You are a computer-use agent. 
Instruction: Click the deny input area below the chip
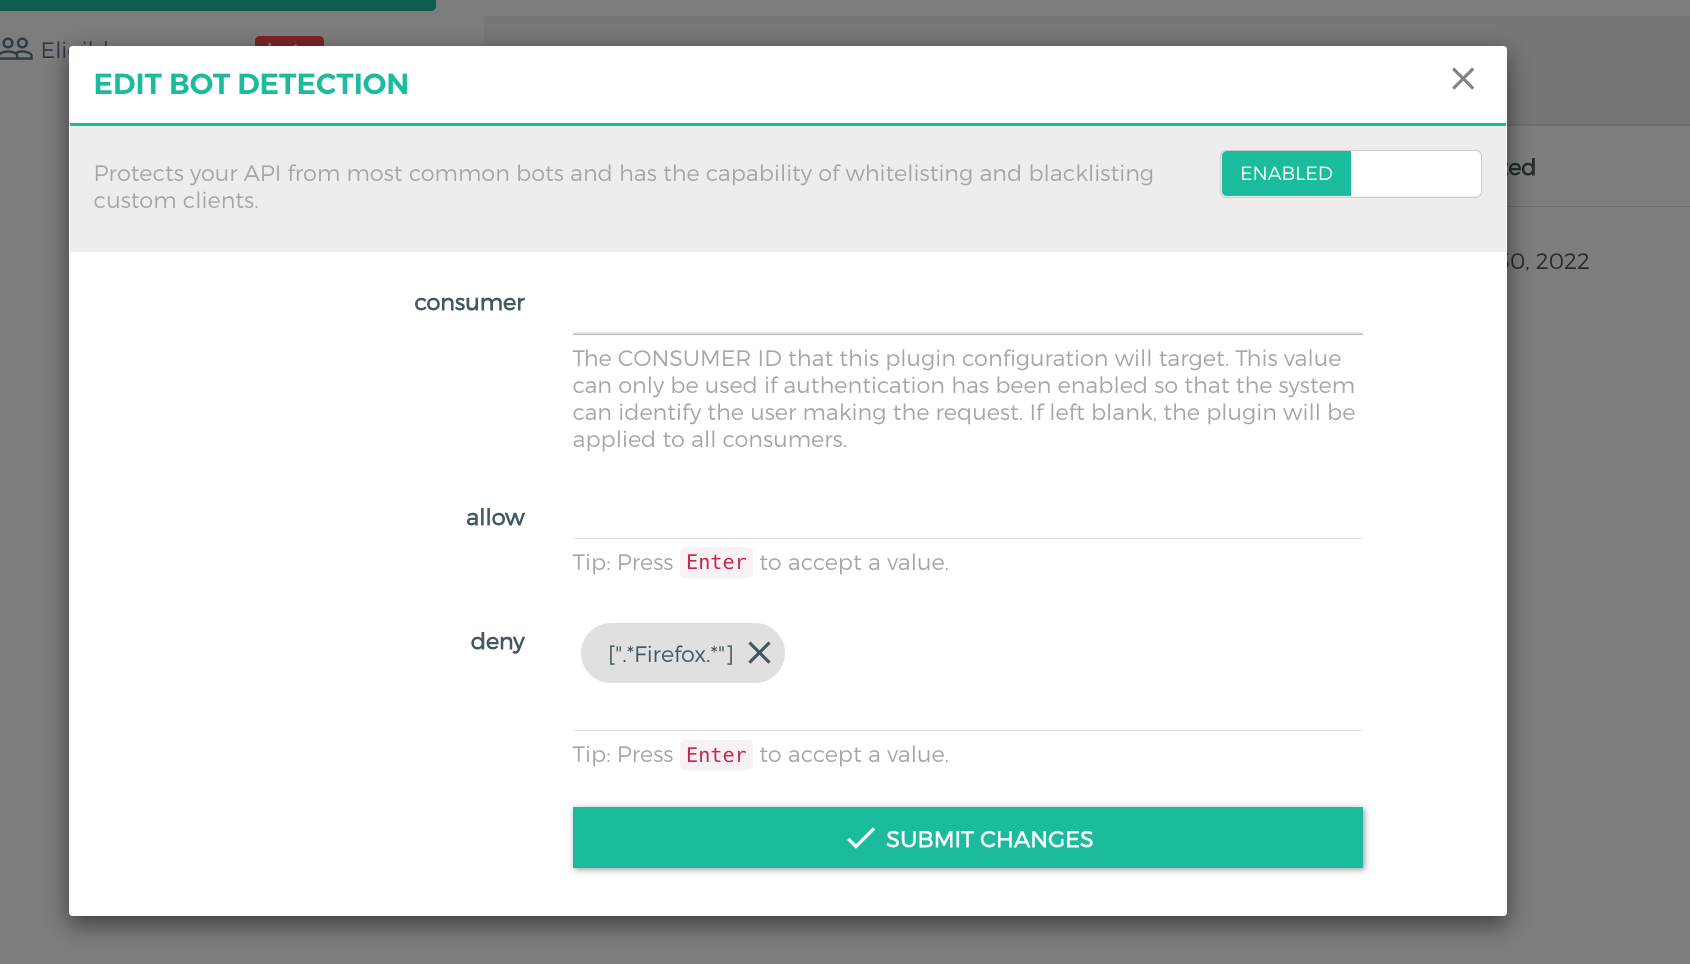click(x=967, y=709)
